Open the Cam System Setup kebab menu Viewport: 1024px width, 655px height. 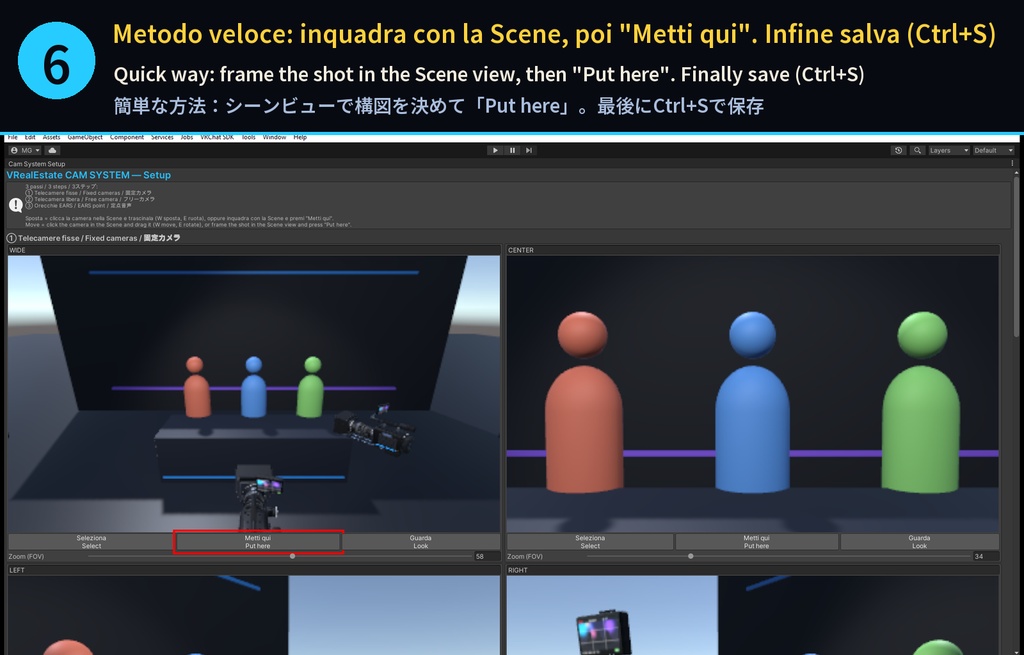tap(1012, 164)
